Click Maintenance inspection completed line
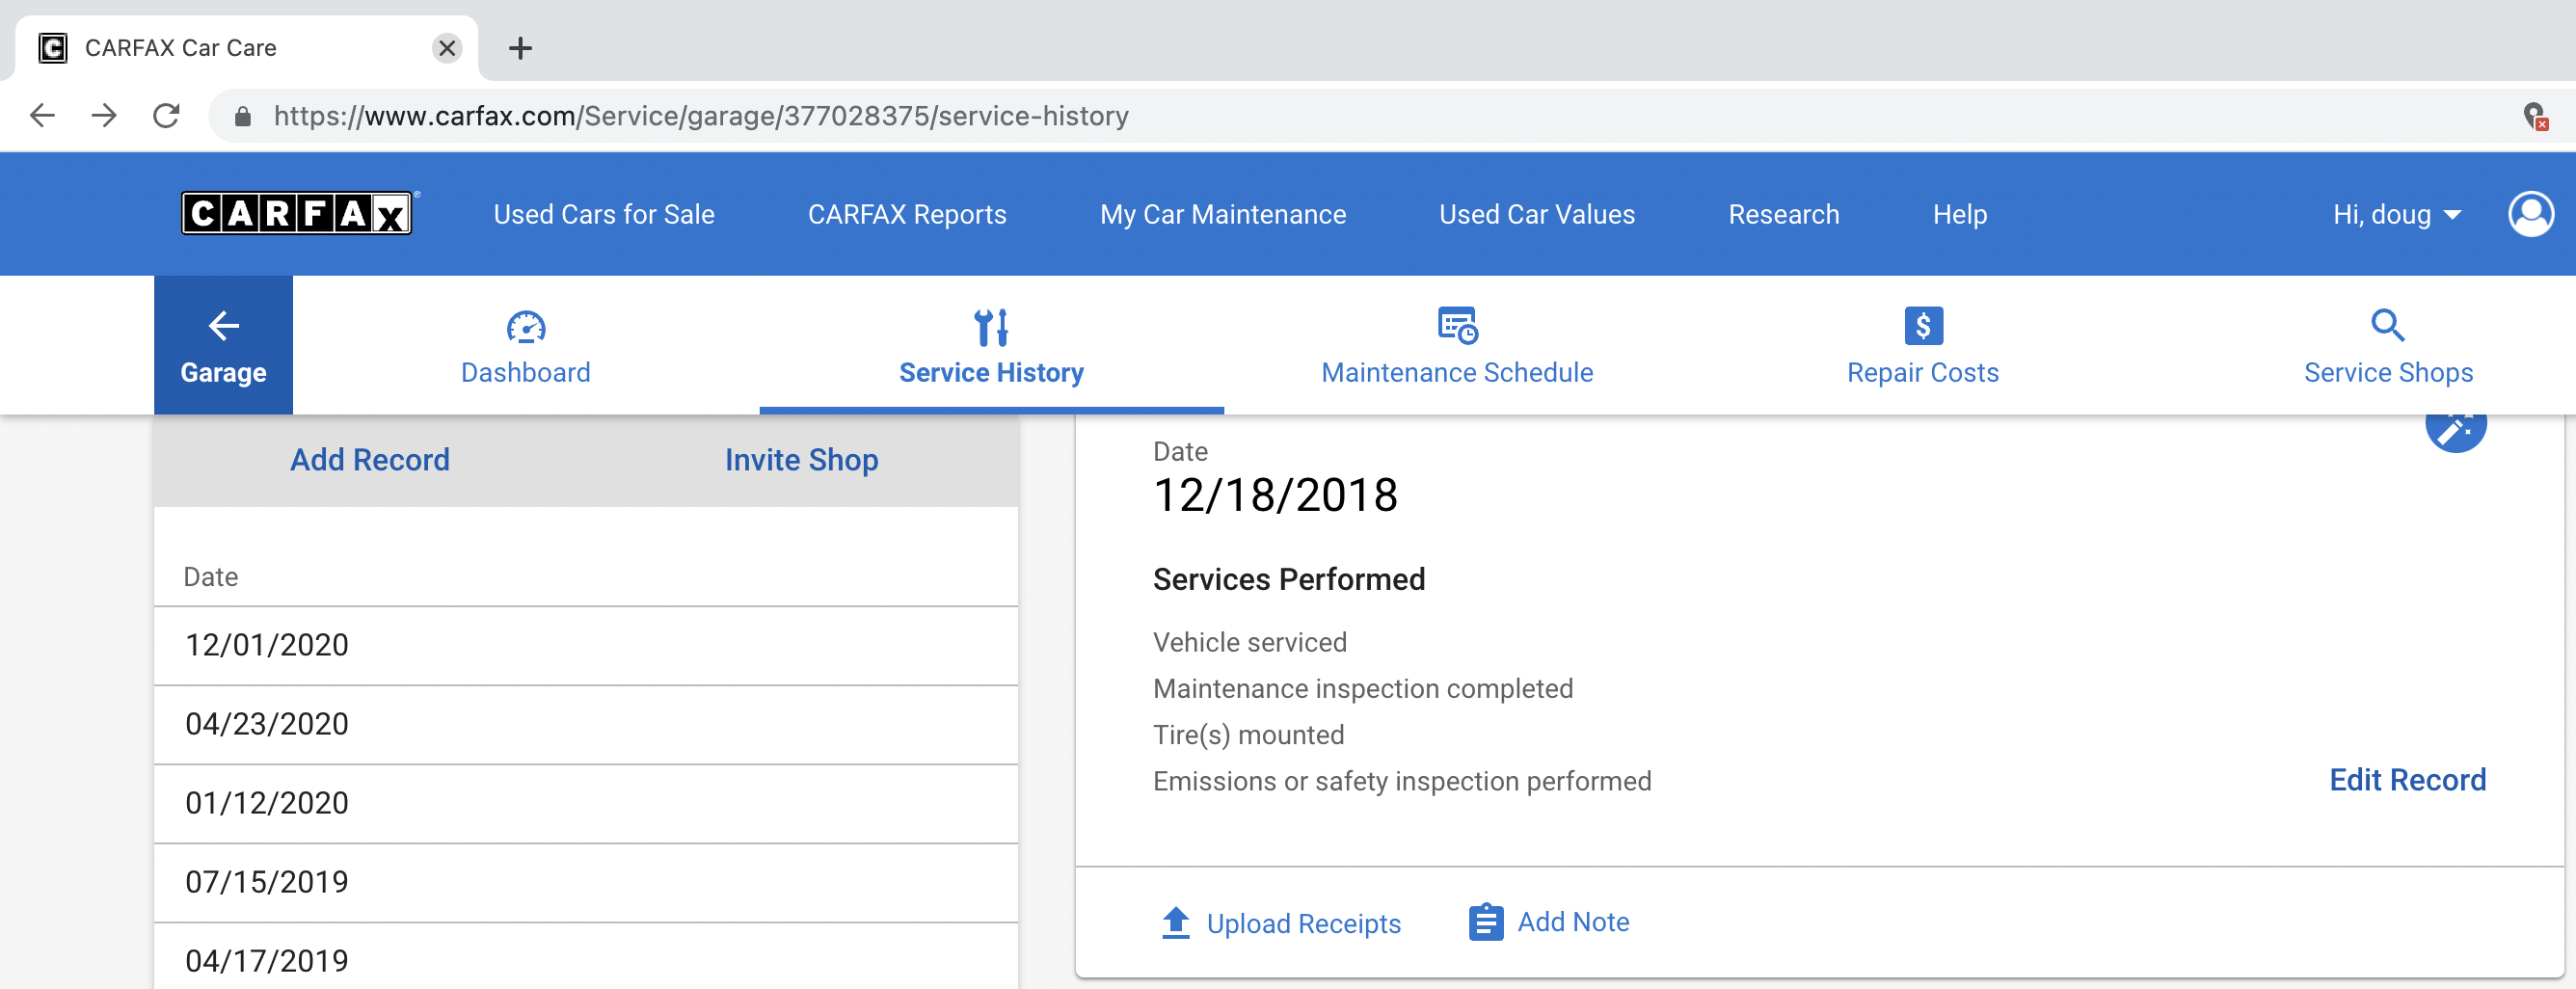Viewport: 2576px width, 989px height. 1362,688
